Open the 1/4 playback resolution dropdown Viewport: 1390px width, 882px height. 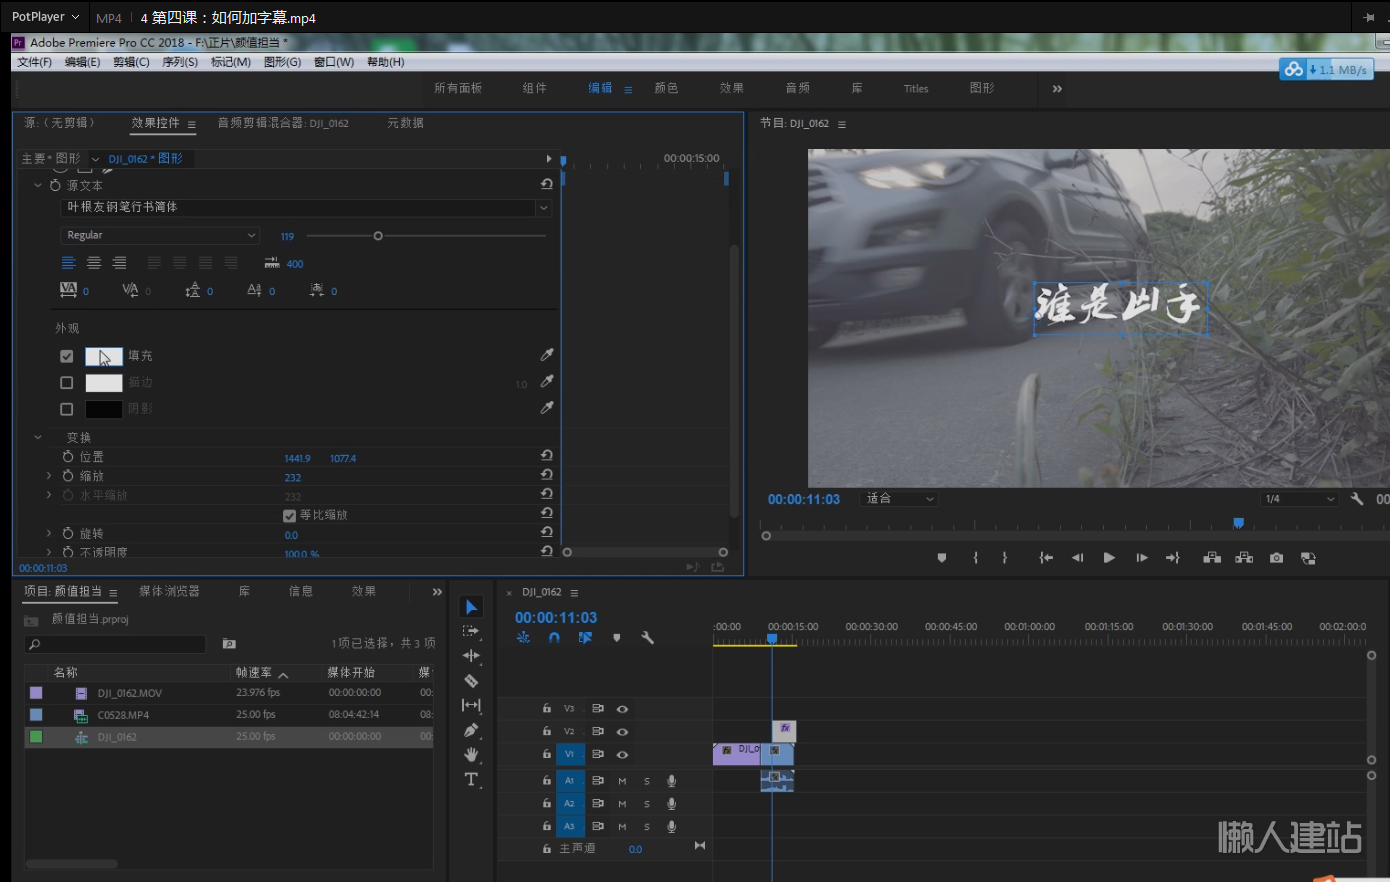(1299, 499)
